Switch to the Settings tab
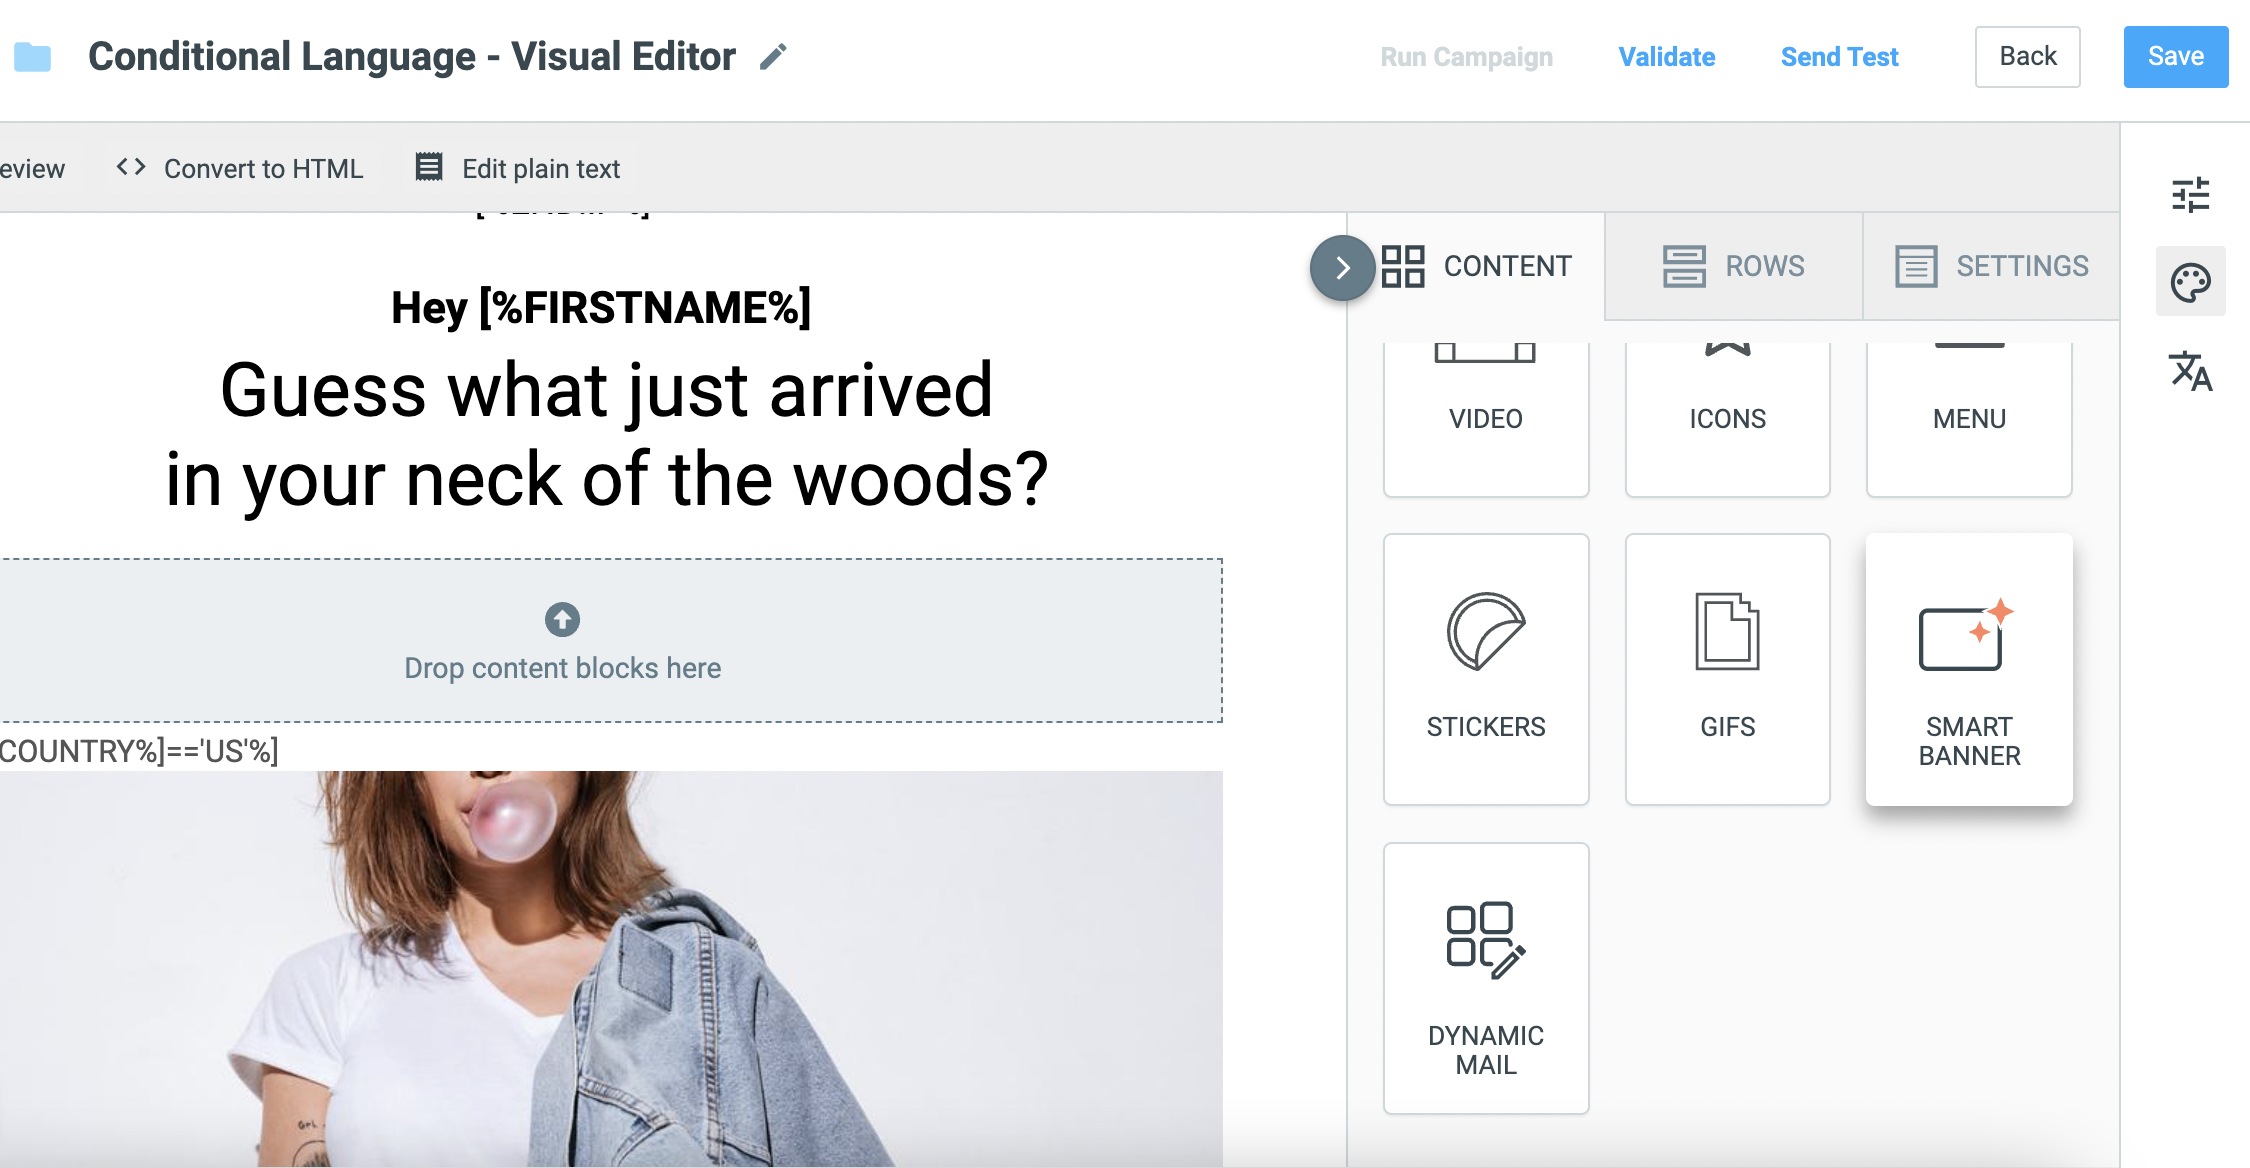 1991,266
